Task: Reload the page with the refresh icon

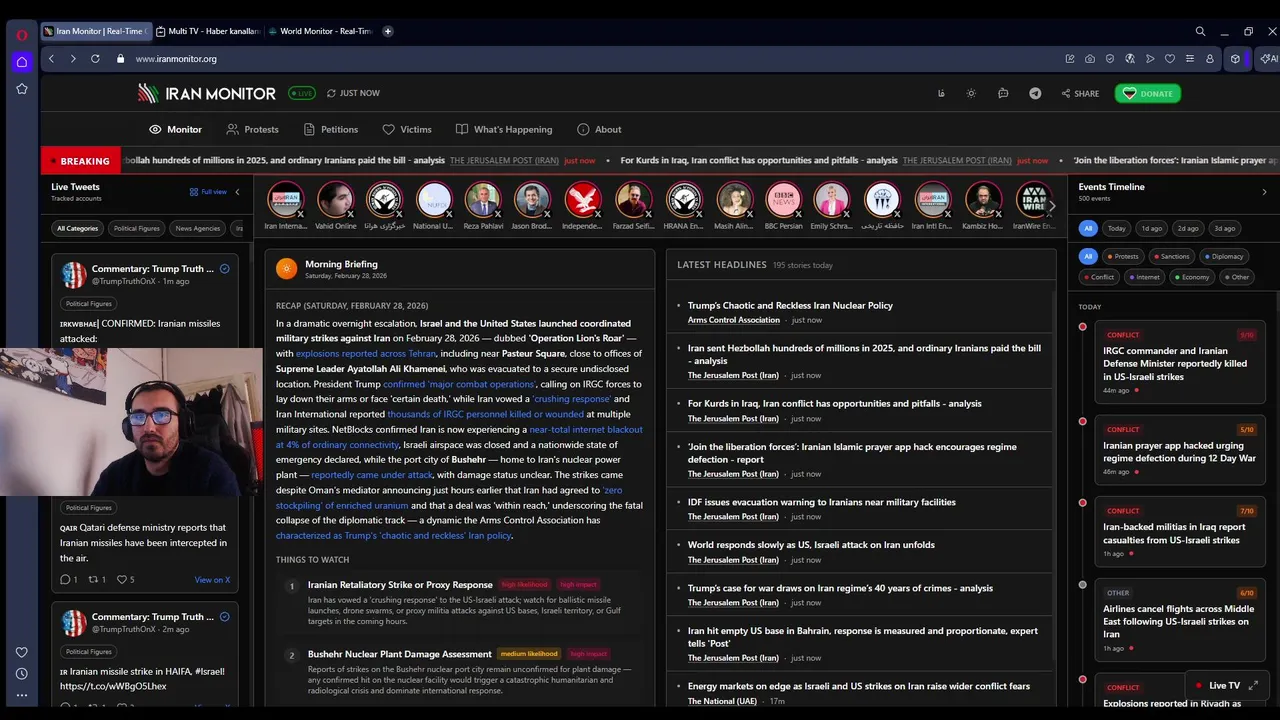Action: tap(95, 59)
